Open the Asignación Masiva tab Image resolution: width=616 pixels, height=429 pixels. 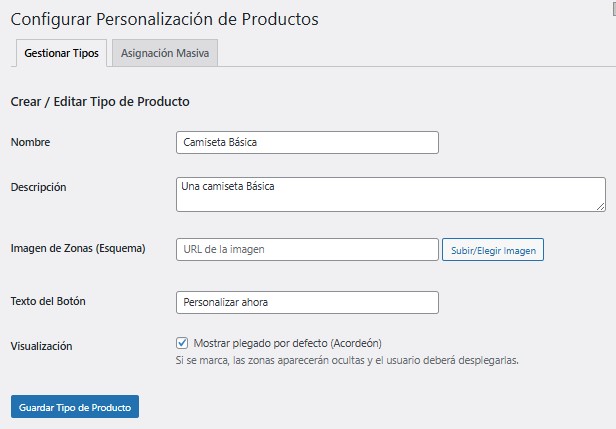point(166,54)
